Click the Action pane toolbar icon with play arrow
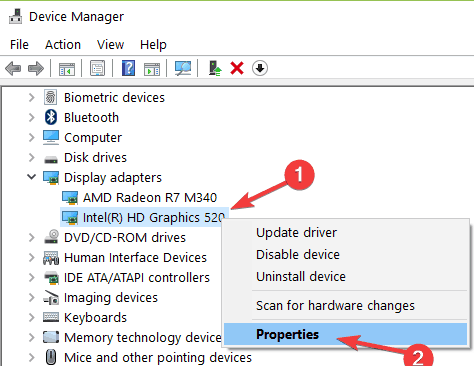474x366 pixels. click(x=152, y=69)
